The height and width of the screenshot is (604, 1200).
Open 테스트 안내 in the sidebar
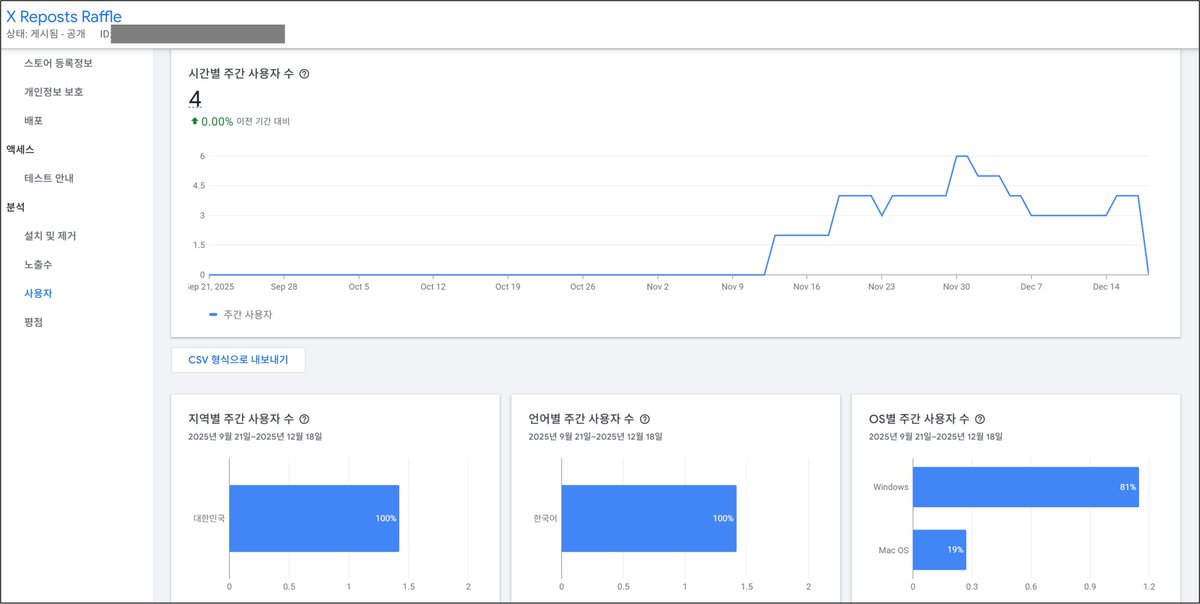tap(49, 178)
